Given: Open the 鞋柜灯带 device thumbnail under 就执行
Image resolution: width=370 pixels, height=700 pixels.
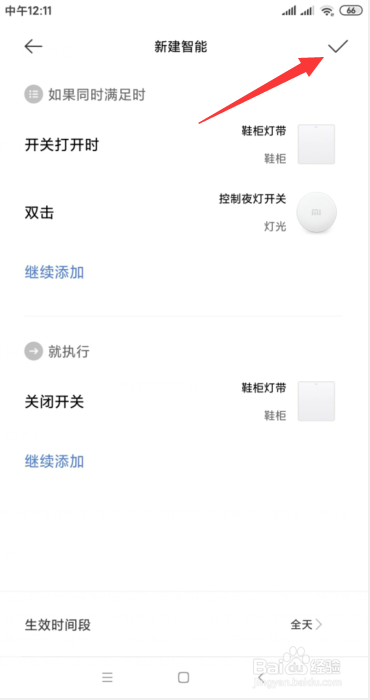Looking at the screenshot, I should pyautogui.click(x=316, y=401).
